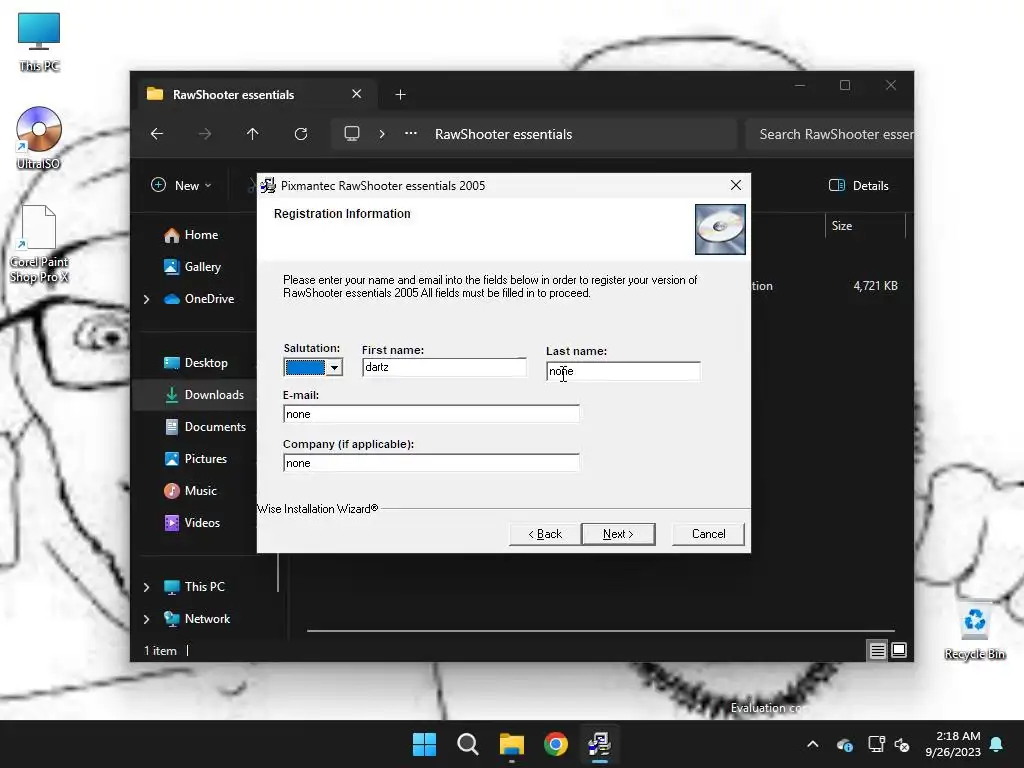Close the RawShooter essentials tab
Viewport: 1024px width, 768px height.
click(357, 94)
